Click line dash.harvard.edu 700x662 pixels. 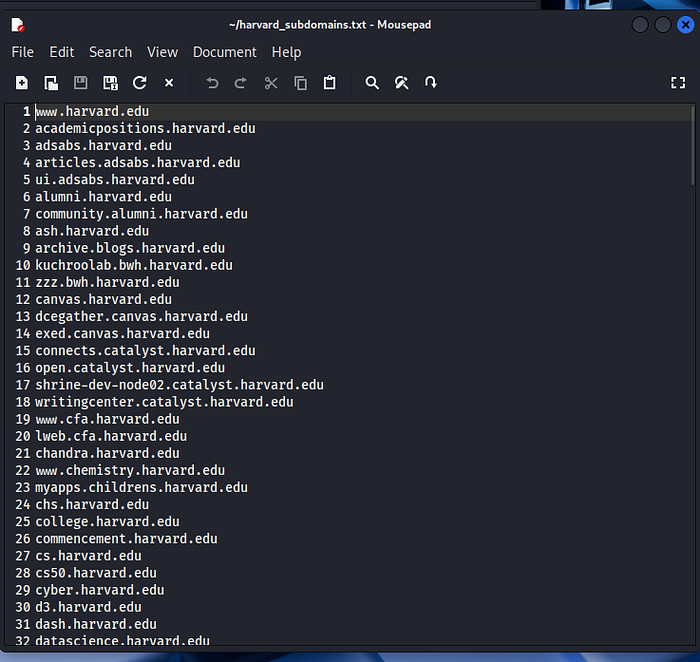(x=96, y=625)
